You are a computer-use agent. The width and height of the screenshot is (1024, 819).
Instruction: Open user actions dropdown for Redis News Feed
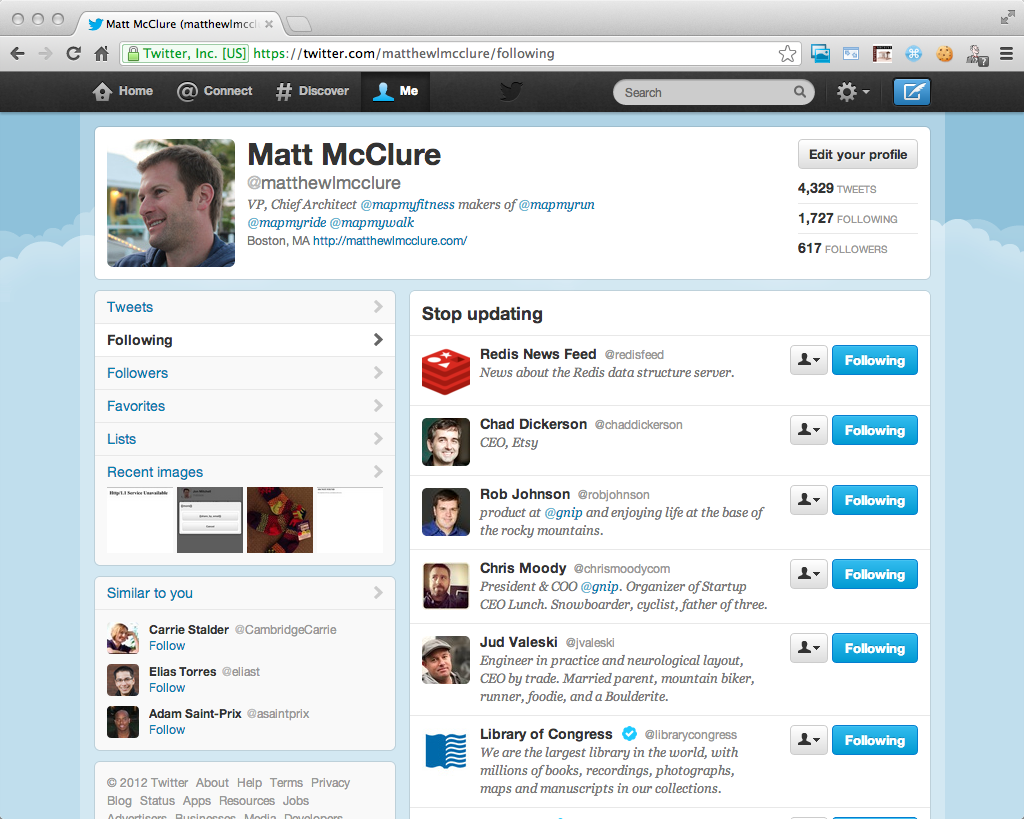click(808, 361)
